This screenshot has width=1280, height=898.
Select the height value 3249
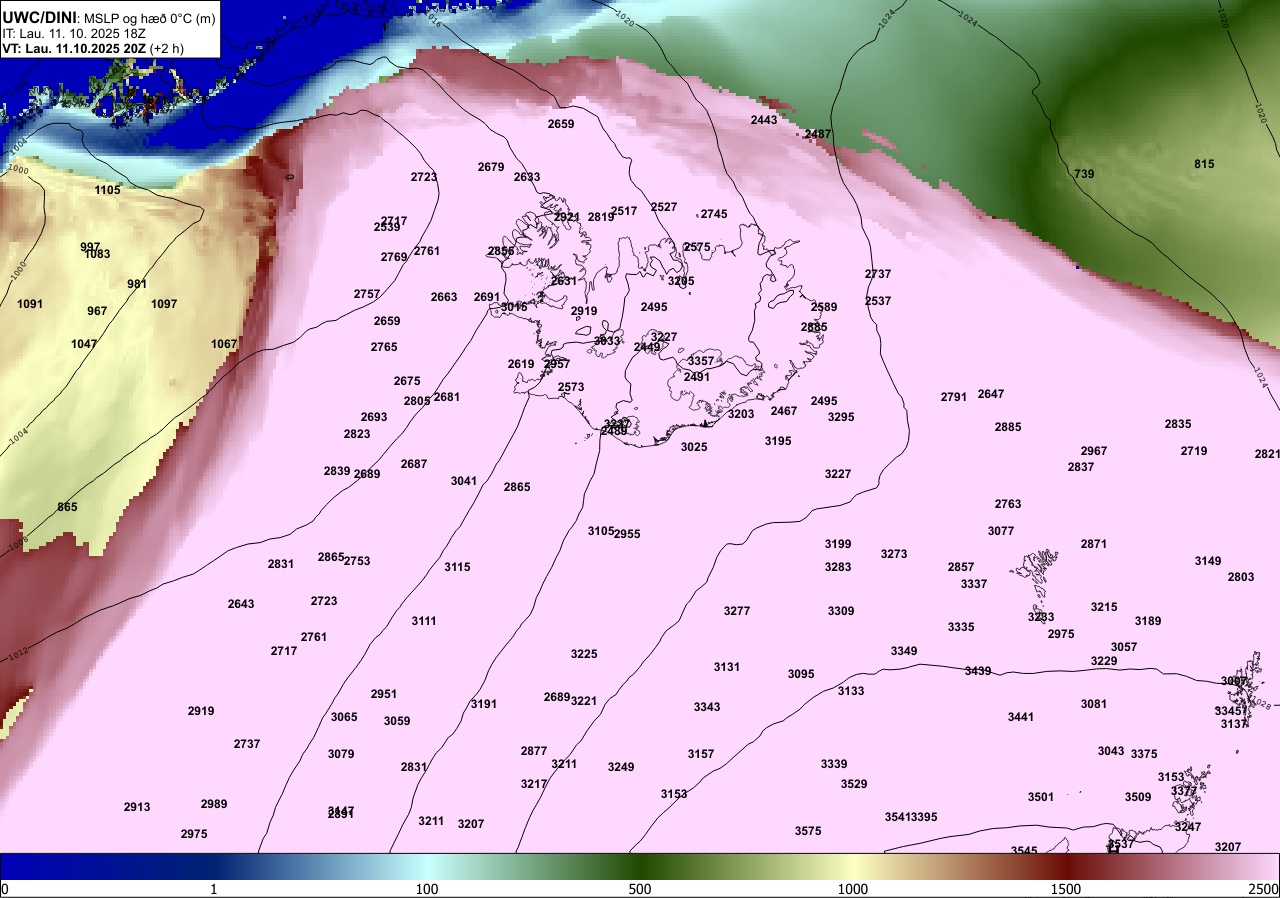(x=621, y=767)
